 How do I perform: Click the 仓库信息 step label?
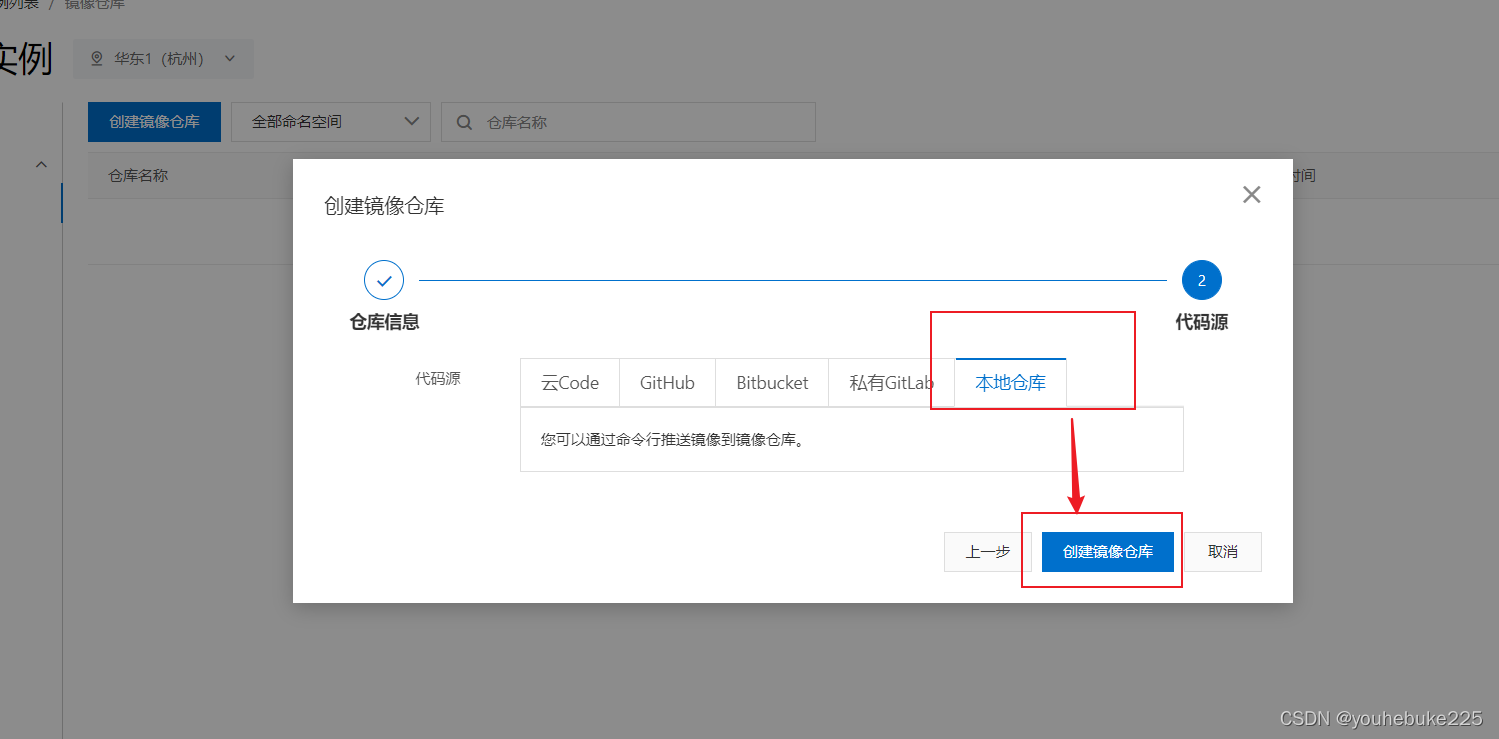pyautogui.click(x=384, y=322)
